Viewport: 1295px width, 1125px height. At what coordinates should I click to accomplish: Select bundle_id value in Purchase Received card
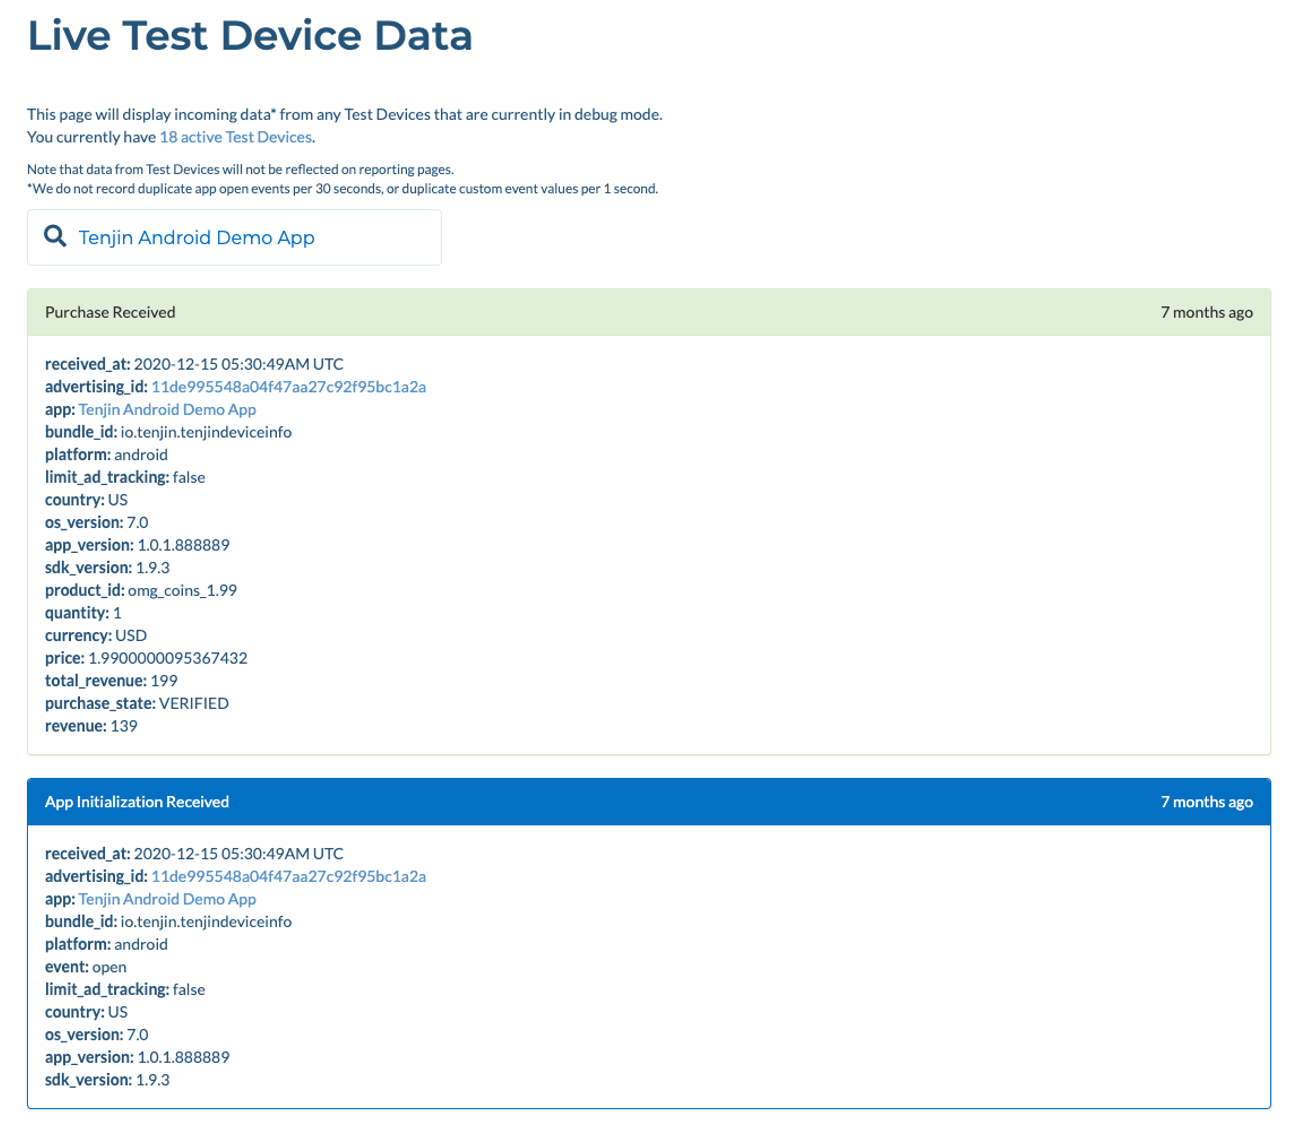pos(206,432)
